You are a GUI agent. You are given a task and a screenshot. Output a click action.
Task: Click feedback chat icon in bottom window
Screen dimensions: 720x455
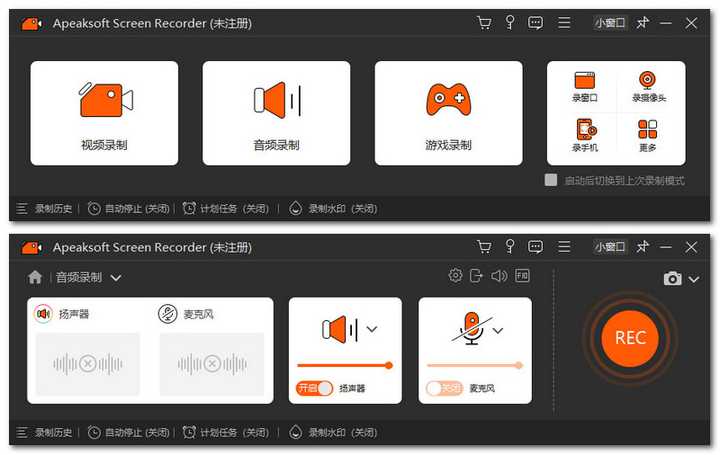coord(535,247)
